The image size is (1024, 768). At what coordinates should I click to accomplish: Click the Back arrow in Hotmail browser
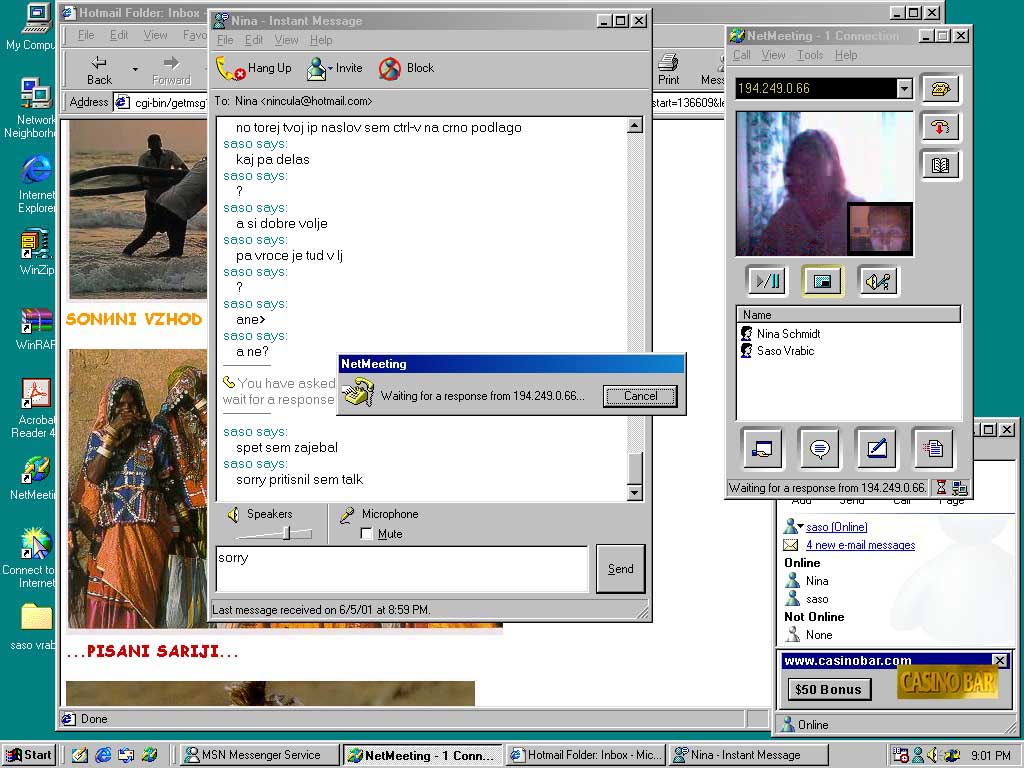pos(99,70)
